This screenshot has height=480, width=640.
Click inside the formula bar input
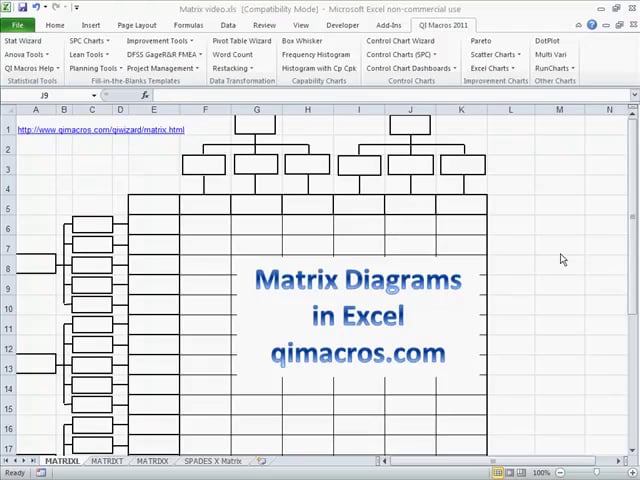pos(392,95)
